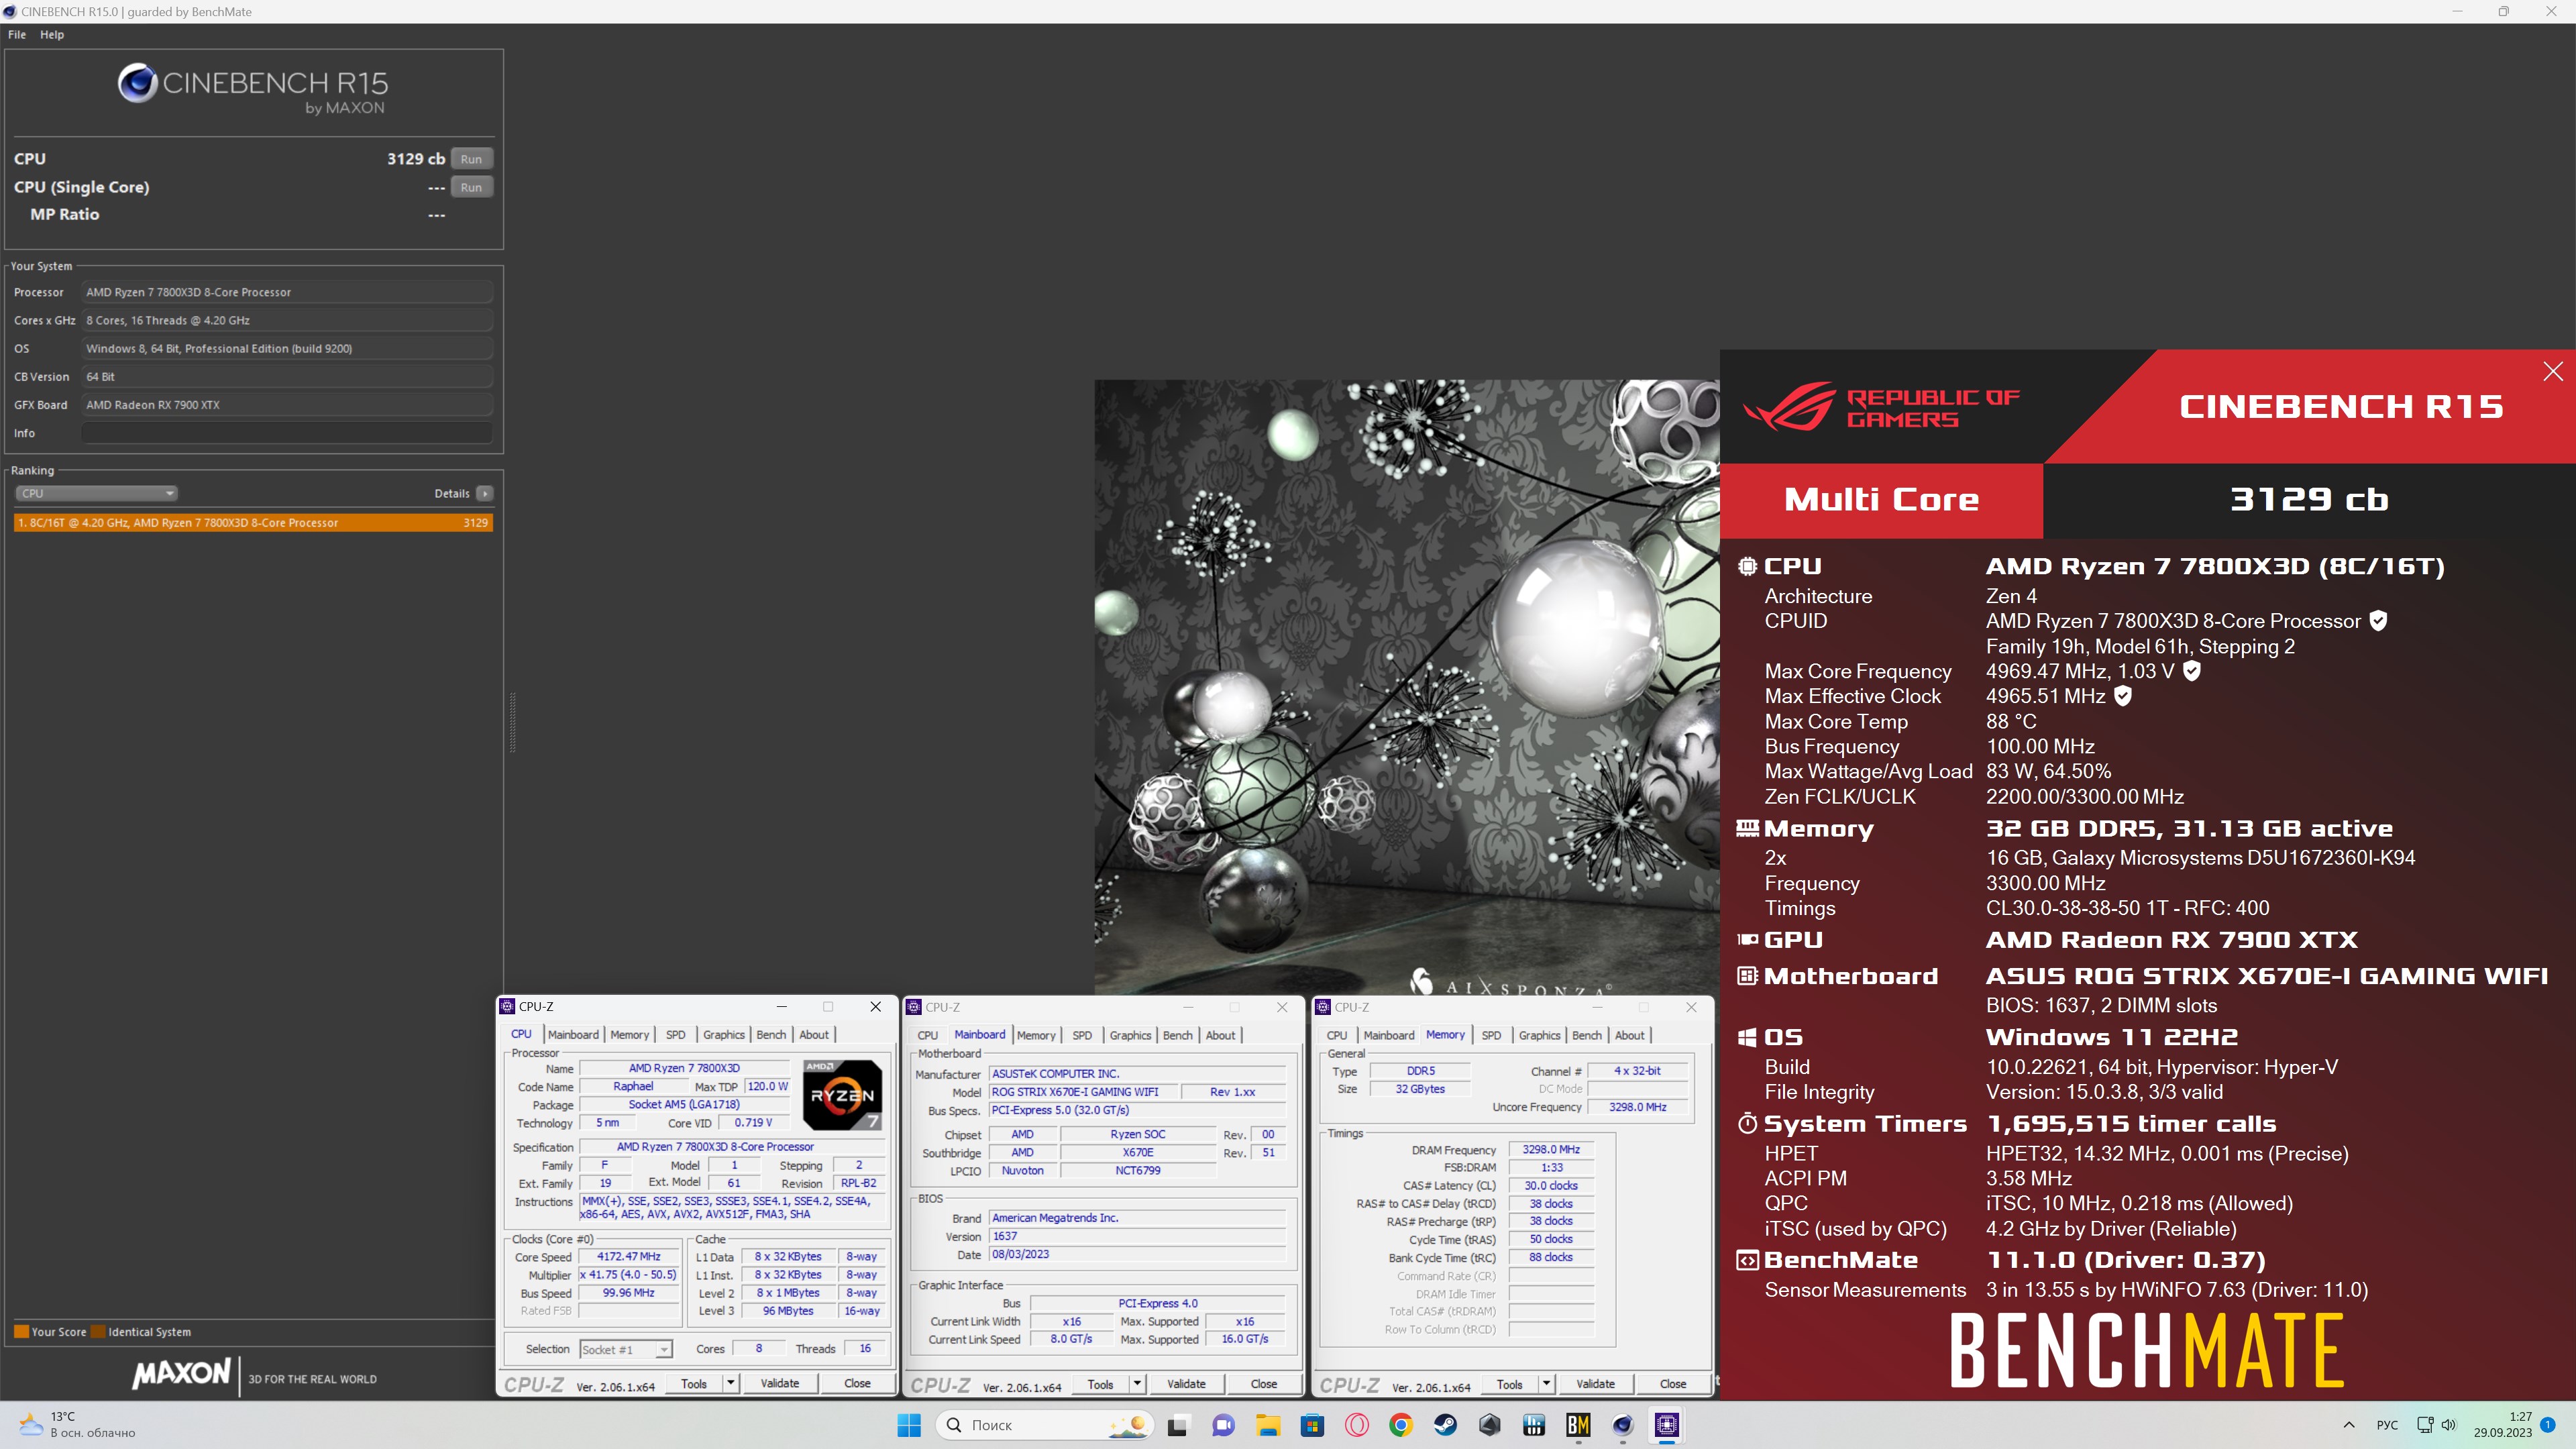This screenshot has width=2576, height=1449.
Task: Open Tools dropdown arrow in Mainboard window
Action: pos(1137,1384)
